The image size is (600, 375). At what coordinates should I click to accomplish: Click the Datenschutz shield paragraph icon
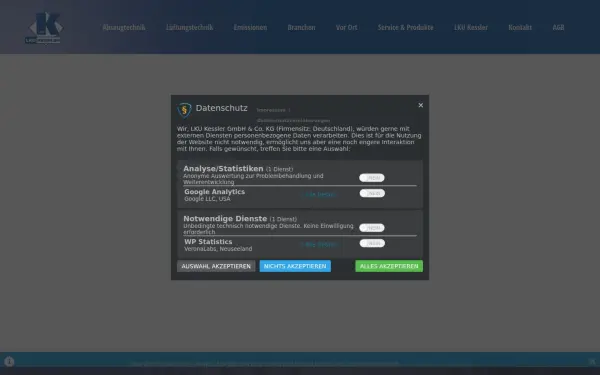click(x=184, y=110)
